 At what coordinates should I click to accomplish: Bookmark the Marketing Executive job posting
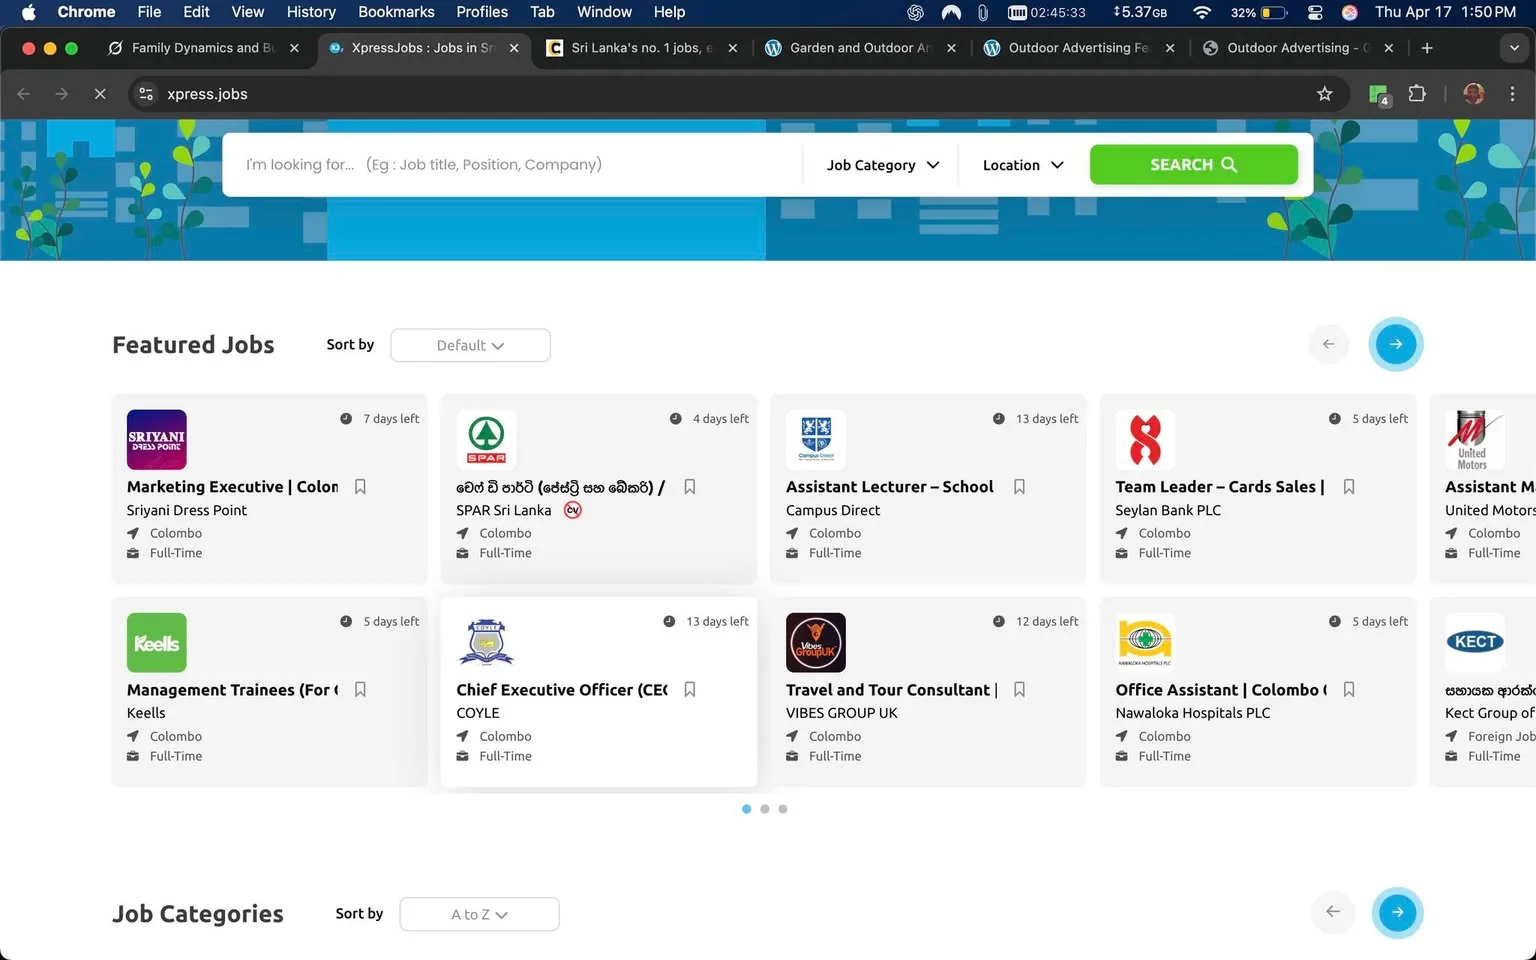tap(360, 487)
